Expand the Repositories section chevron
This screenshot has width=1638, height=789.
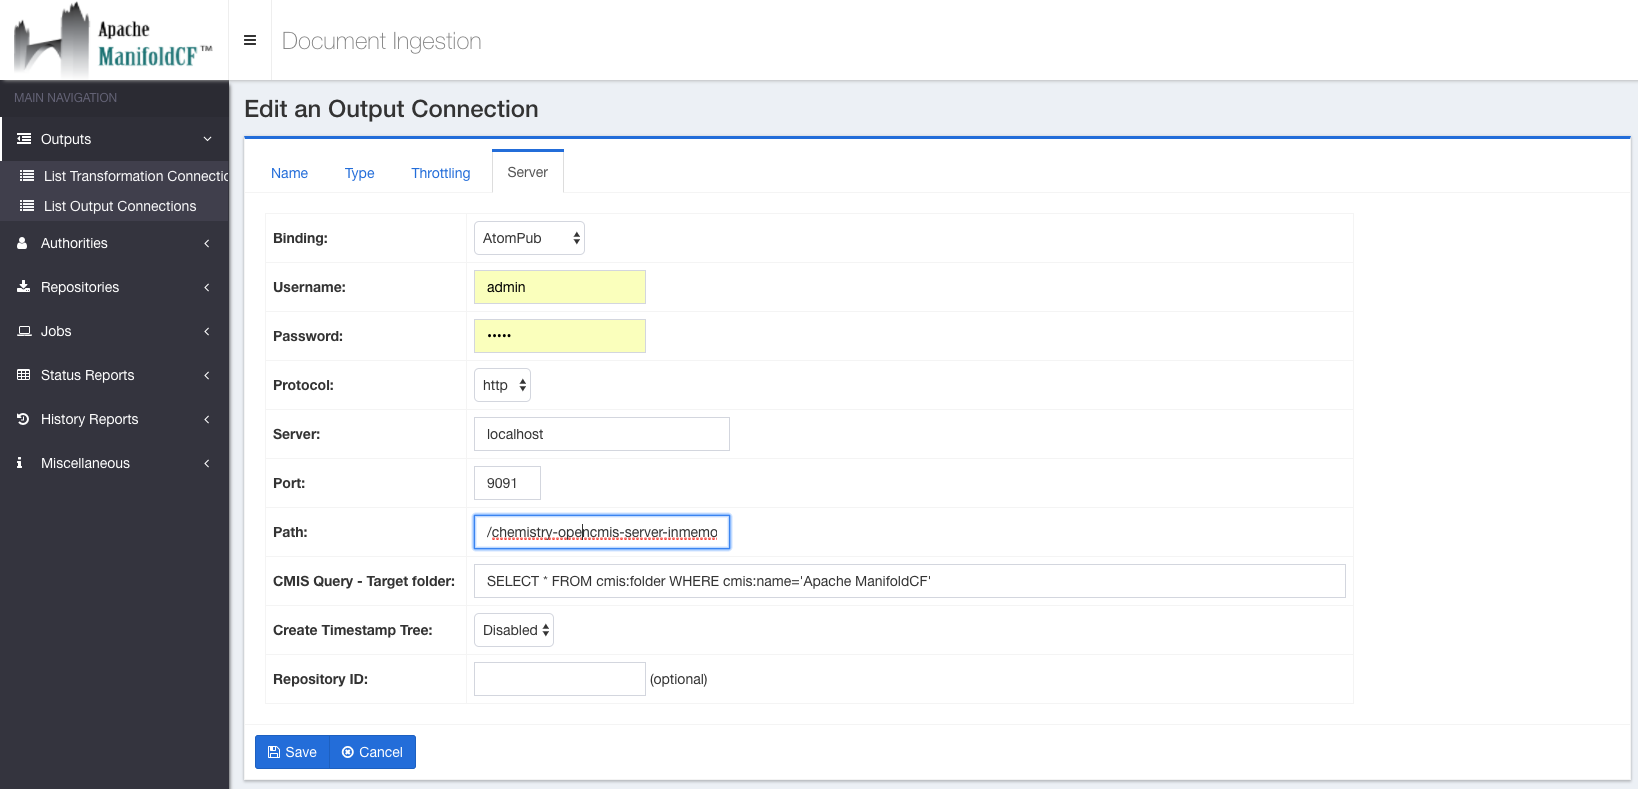tap(207, 287)
